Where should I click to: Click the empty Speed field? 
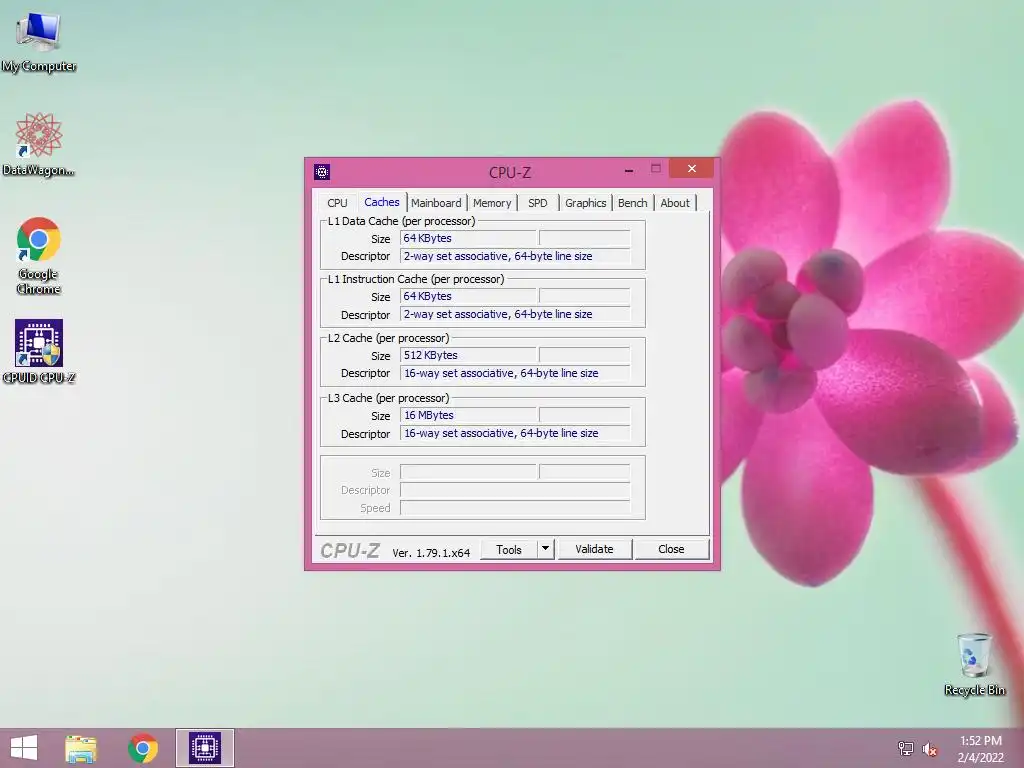pos(515,508)
